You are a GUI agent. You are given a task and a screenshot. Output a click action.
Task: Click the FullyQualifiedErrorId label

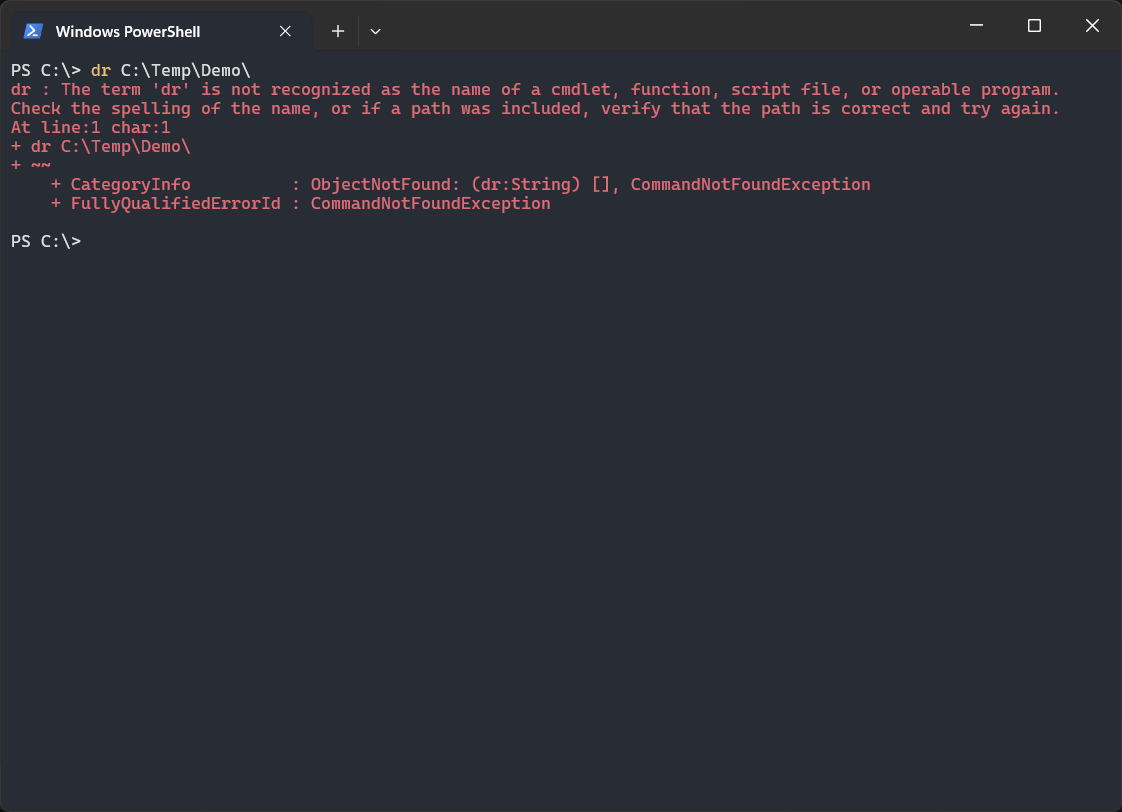click(x=175, y=204)
